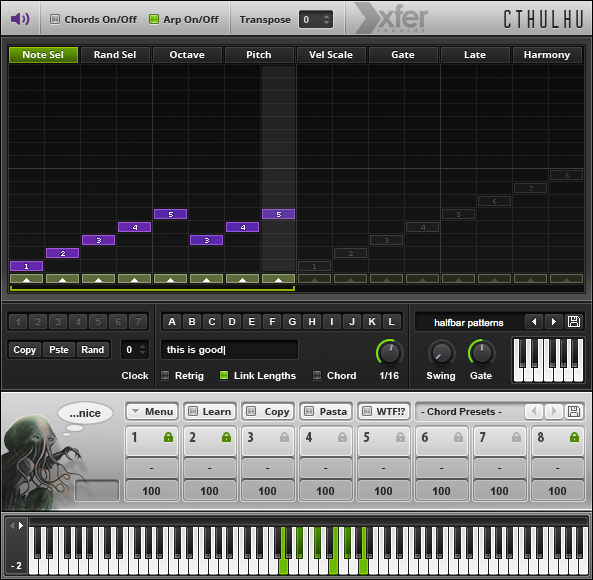Image resolution: width=593 pixels, height=580 pixels.
Task: Switch to the Note Sel tab
Action: 43,54
